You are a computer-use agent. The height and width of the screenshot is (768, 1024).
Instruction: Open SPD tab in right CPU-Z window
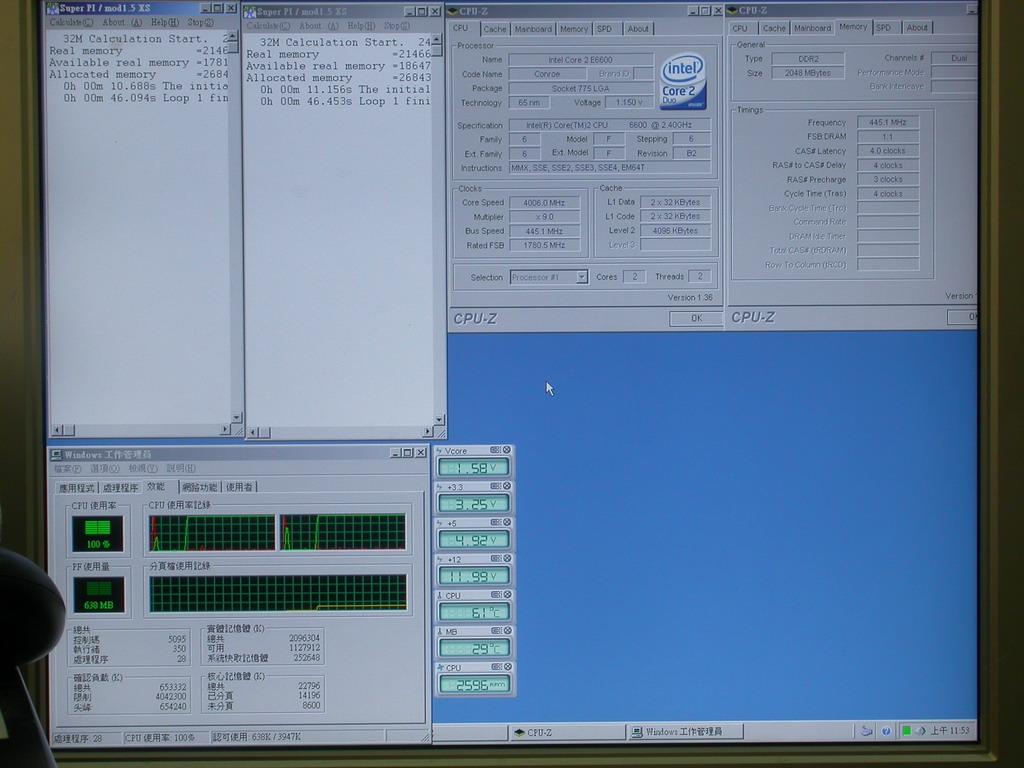(x=884, y=27)
